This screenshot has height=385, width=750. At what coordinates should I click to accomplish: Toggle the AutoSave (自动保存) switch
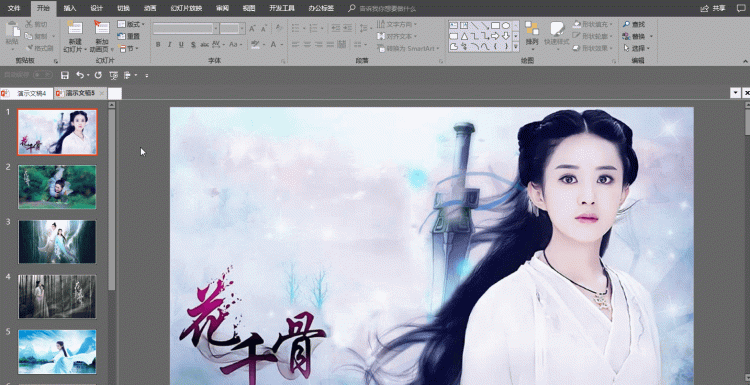coord(43,75)
